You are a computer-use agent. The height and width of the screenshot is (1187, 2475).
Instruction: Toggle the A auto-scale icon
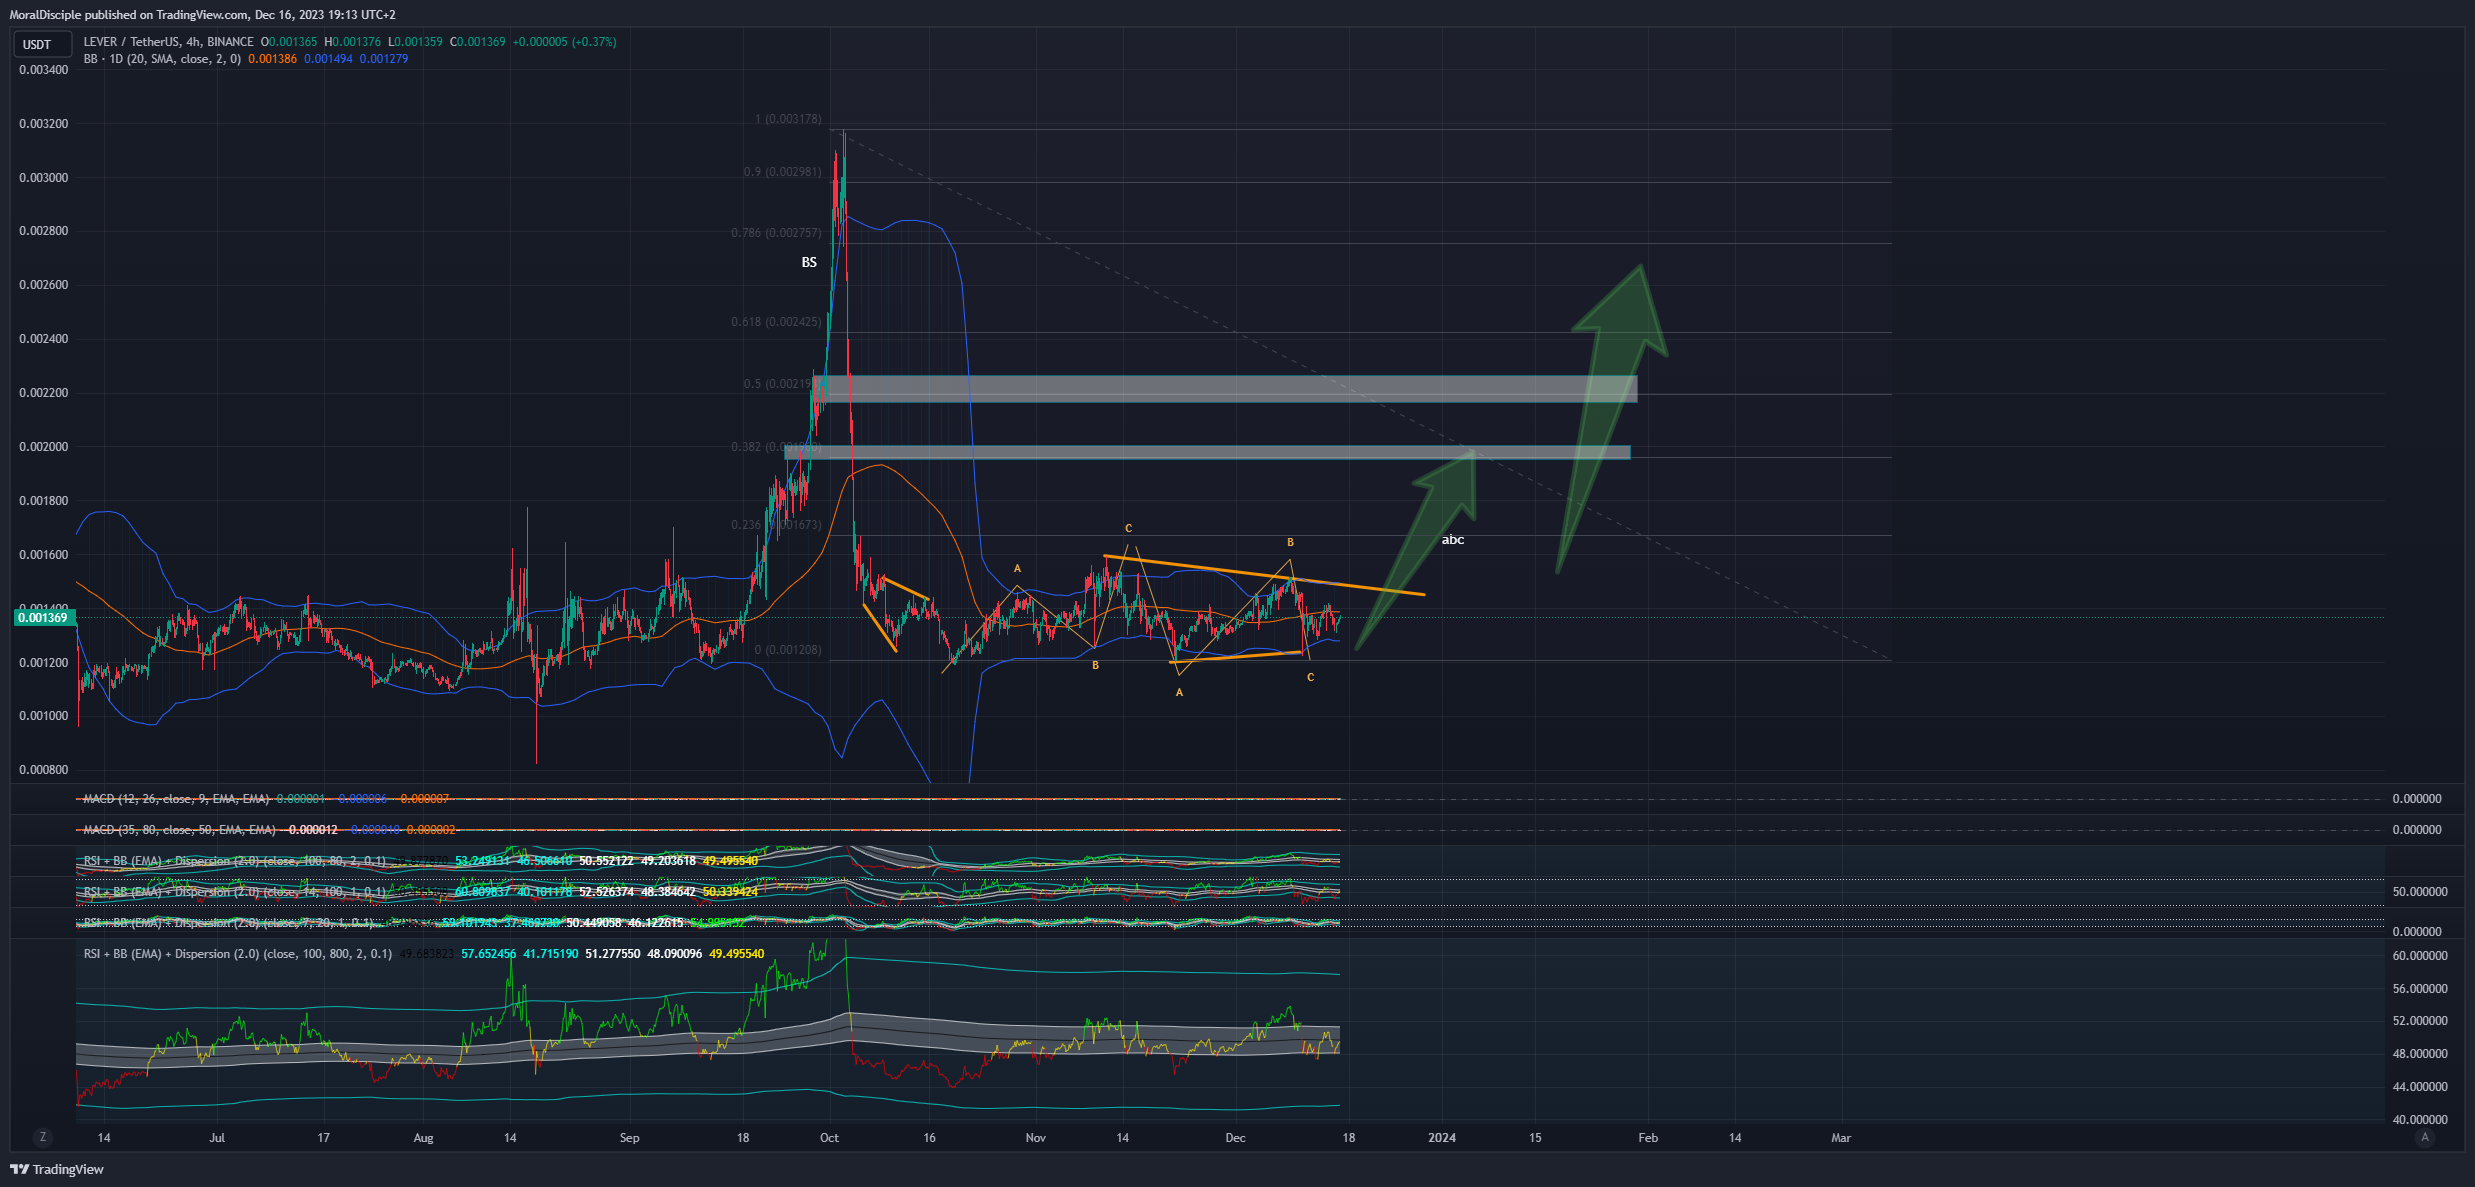click(x=2424, y=1137)
